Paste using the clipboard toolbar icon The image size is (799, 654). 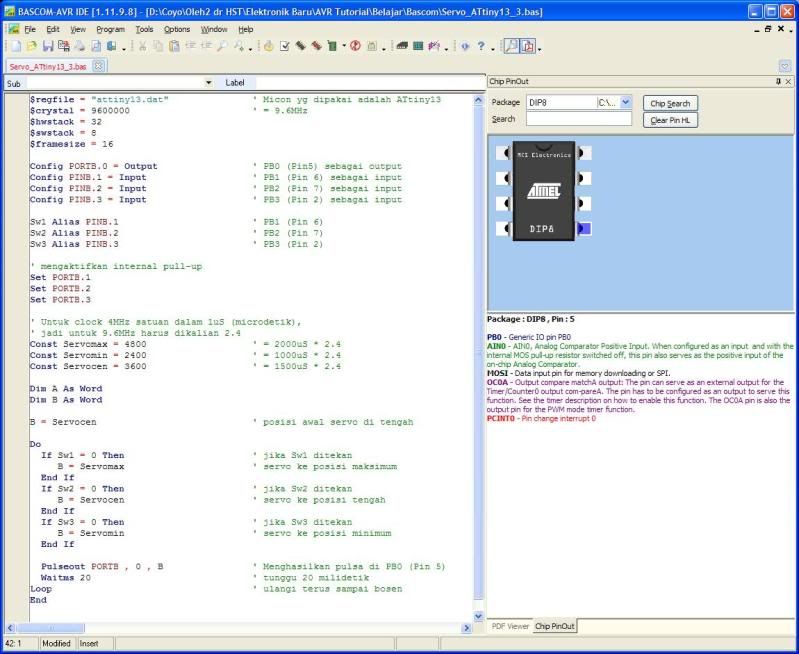[174, 46]
